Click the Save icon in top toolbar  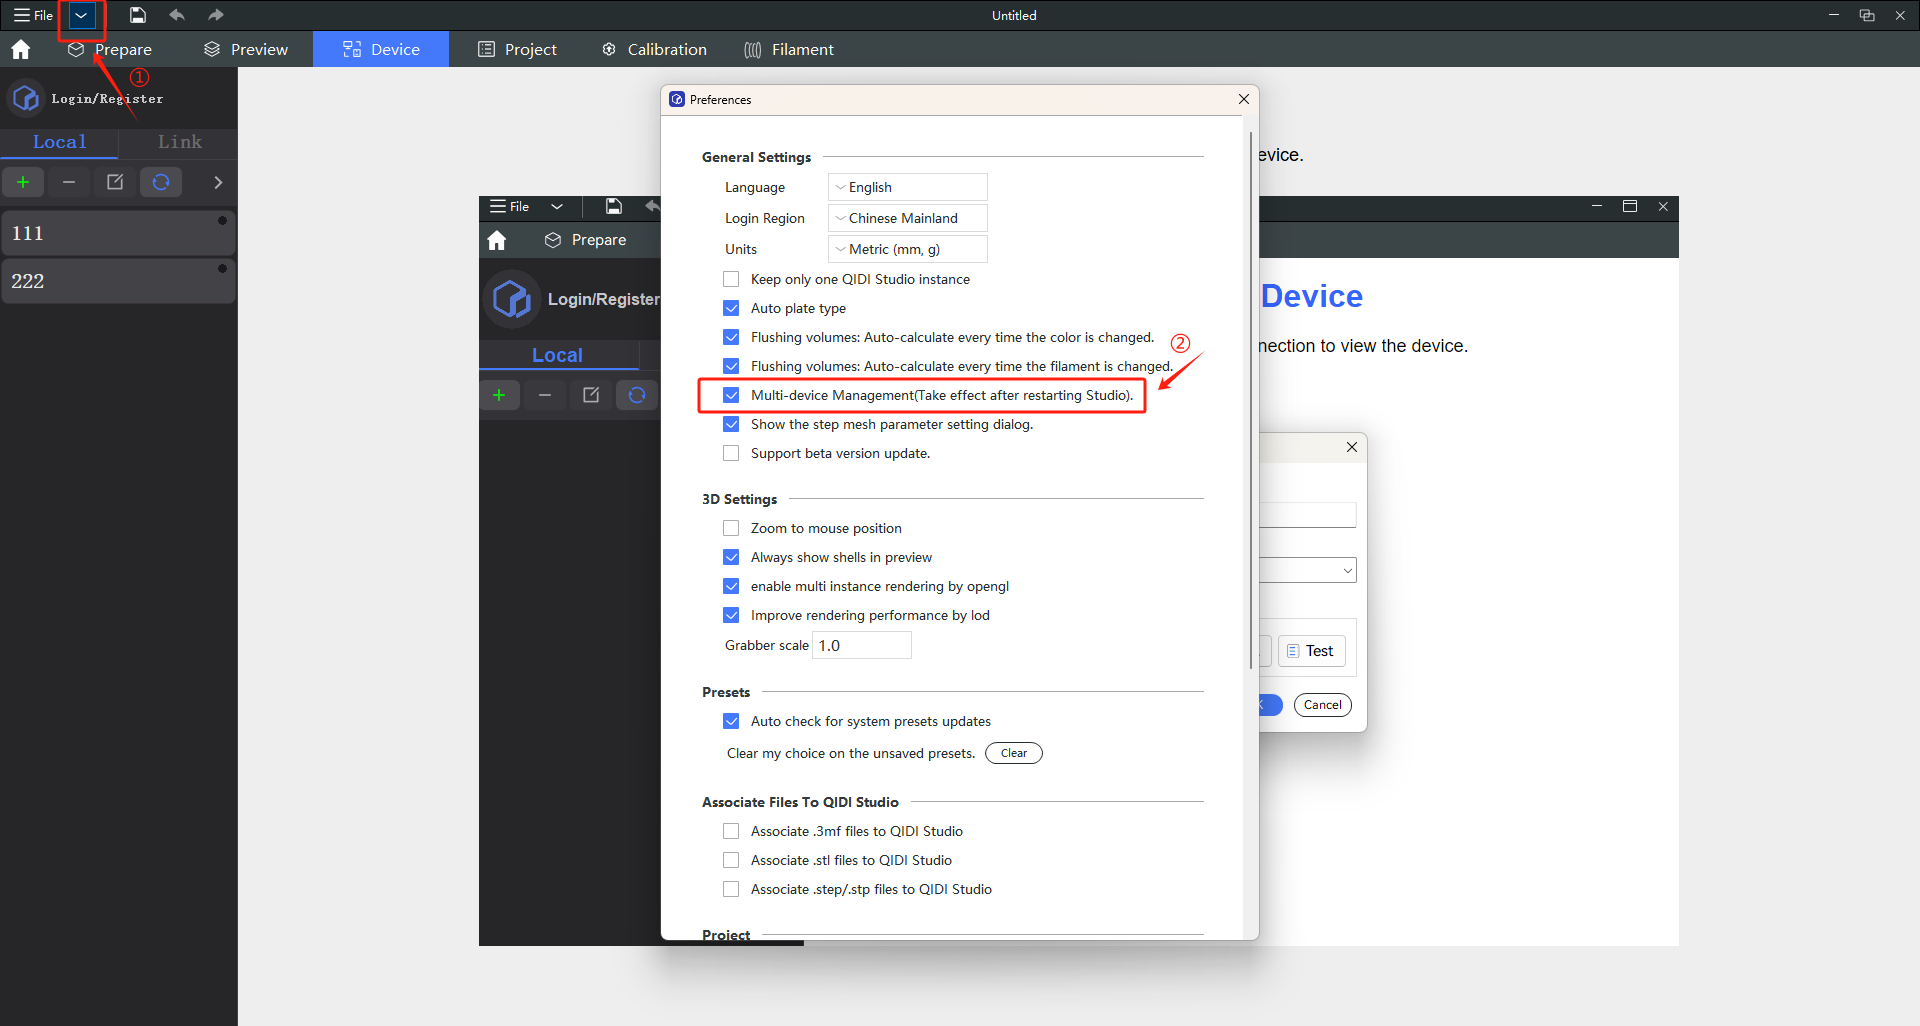(x=138, y=15)
